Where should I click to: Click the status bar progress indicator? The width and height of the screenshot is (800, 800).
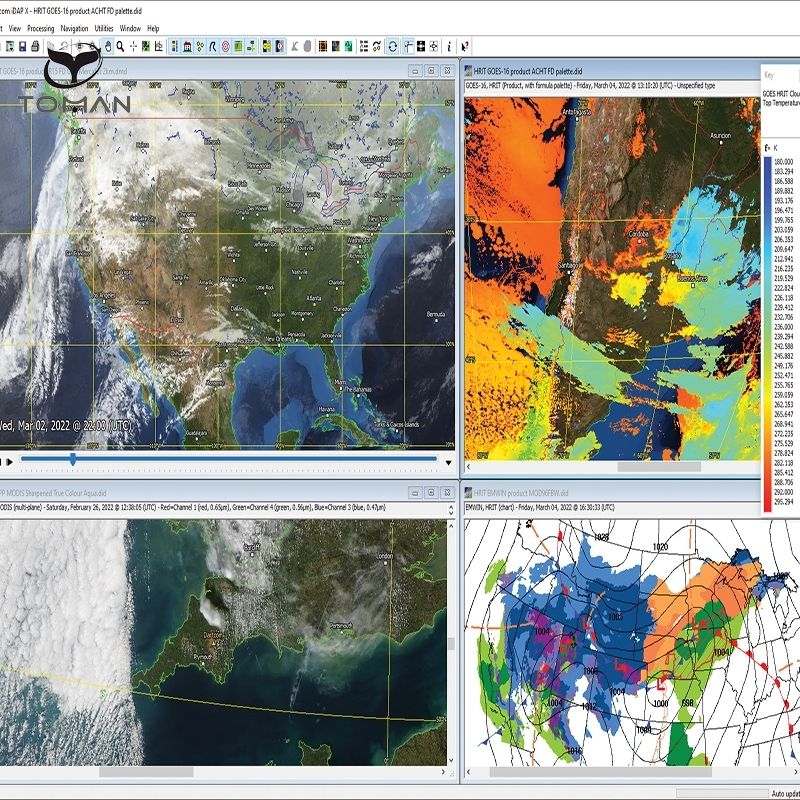pyautogui.click(x=721, y=793)
